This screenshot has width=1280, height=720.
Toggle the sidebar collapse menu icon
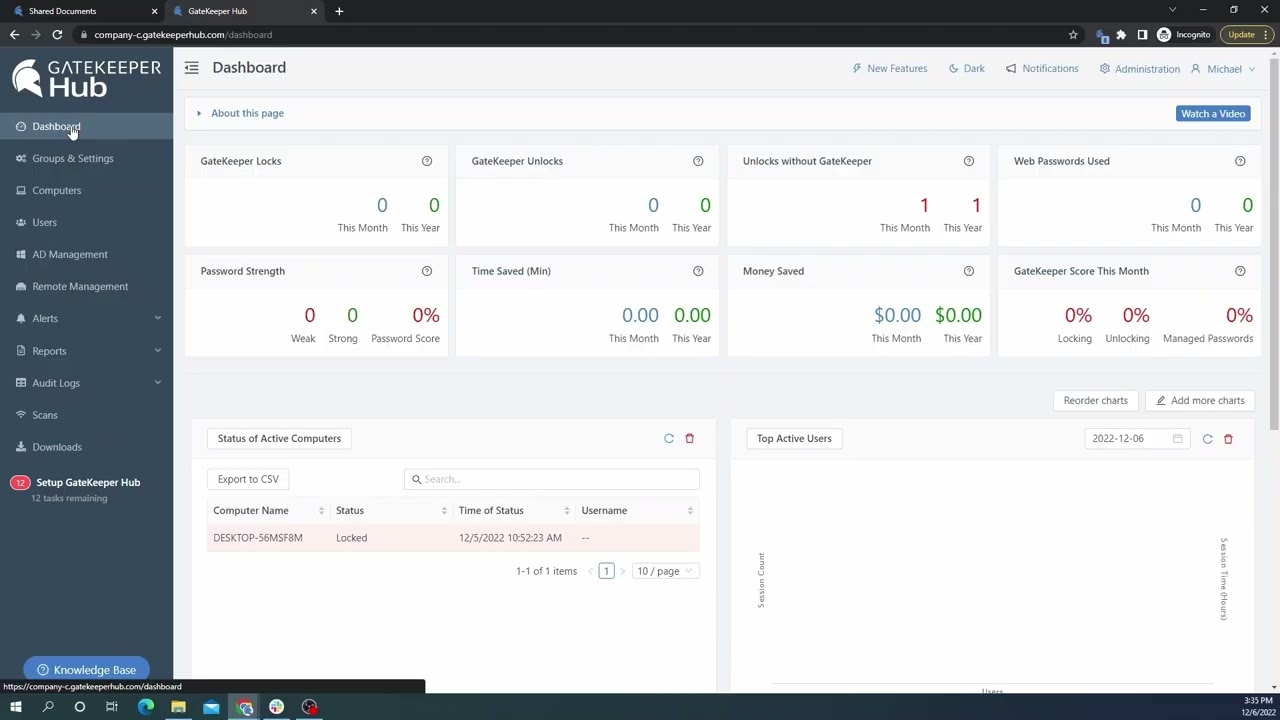tap(191, 68)
